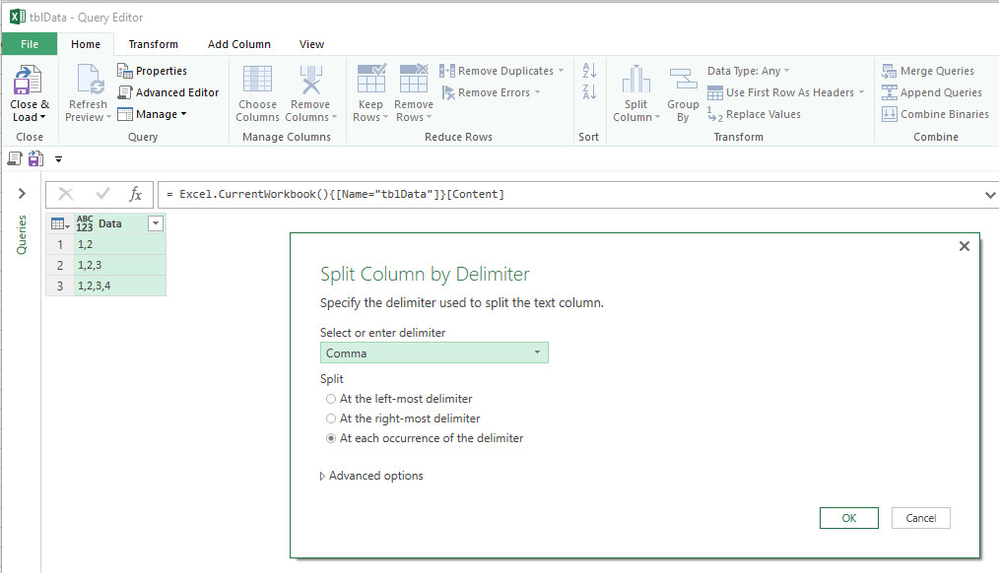The height and width of the screenshot is (573, 999).
Task: Confirm formula with checkmark icon
Action: click(103, 194)
